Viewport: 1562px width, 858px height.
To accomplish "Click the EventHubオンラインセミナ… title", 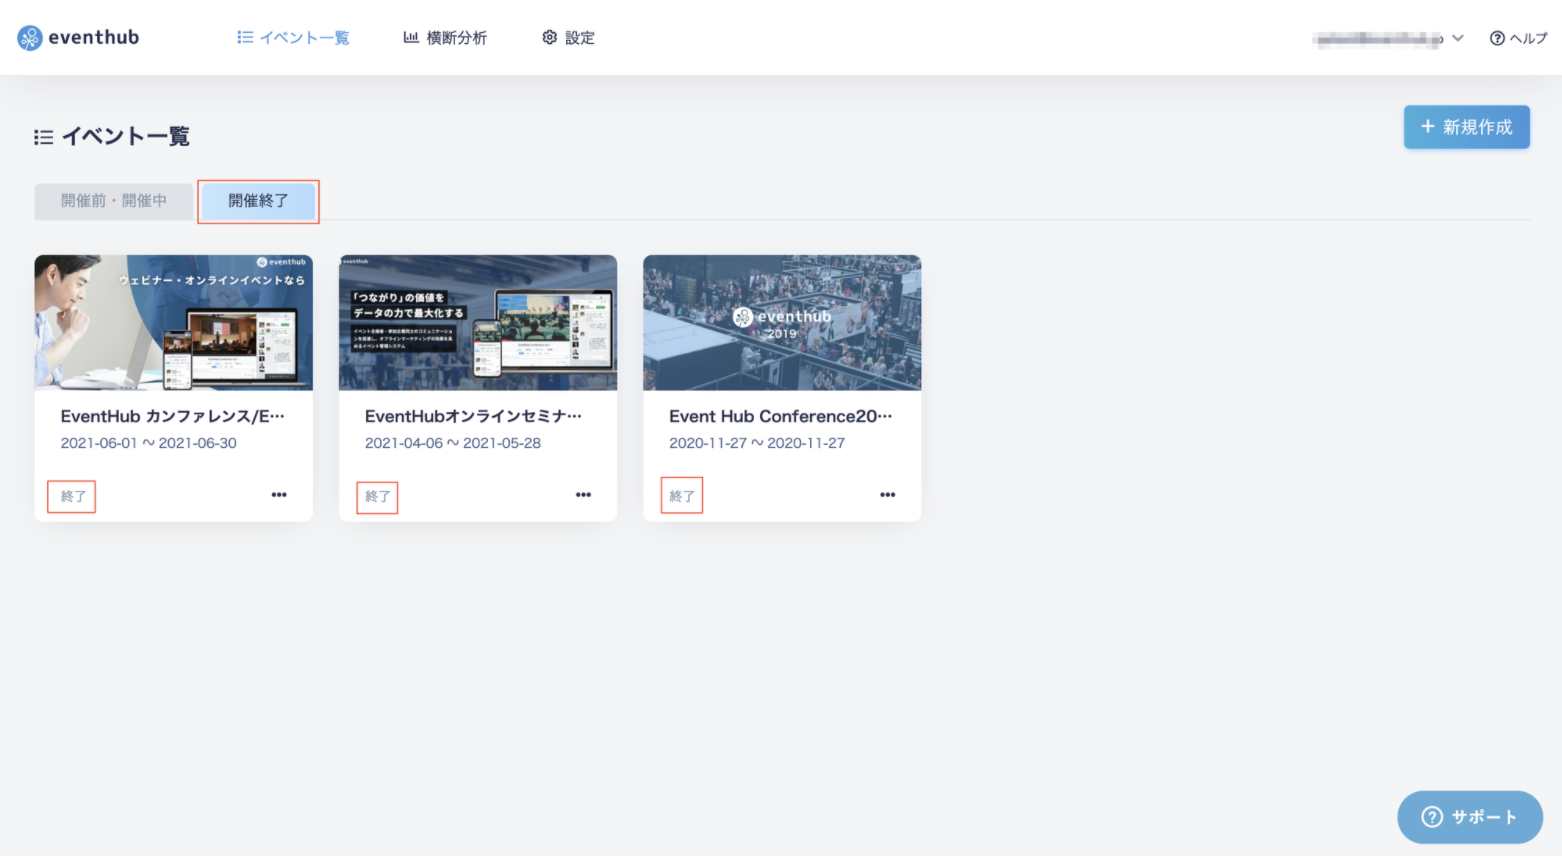I will click(474, 416).
